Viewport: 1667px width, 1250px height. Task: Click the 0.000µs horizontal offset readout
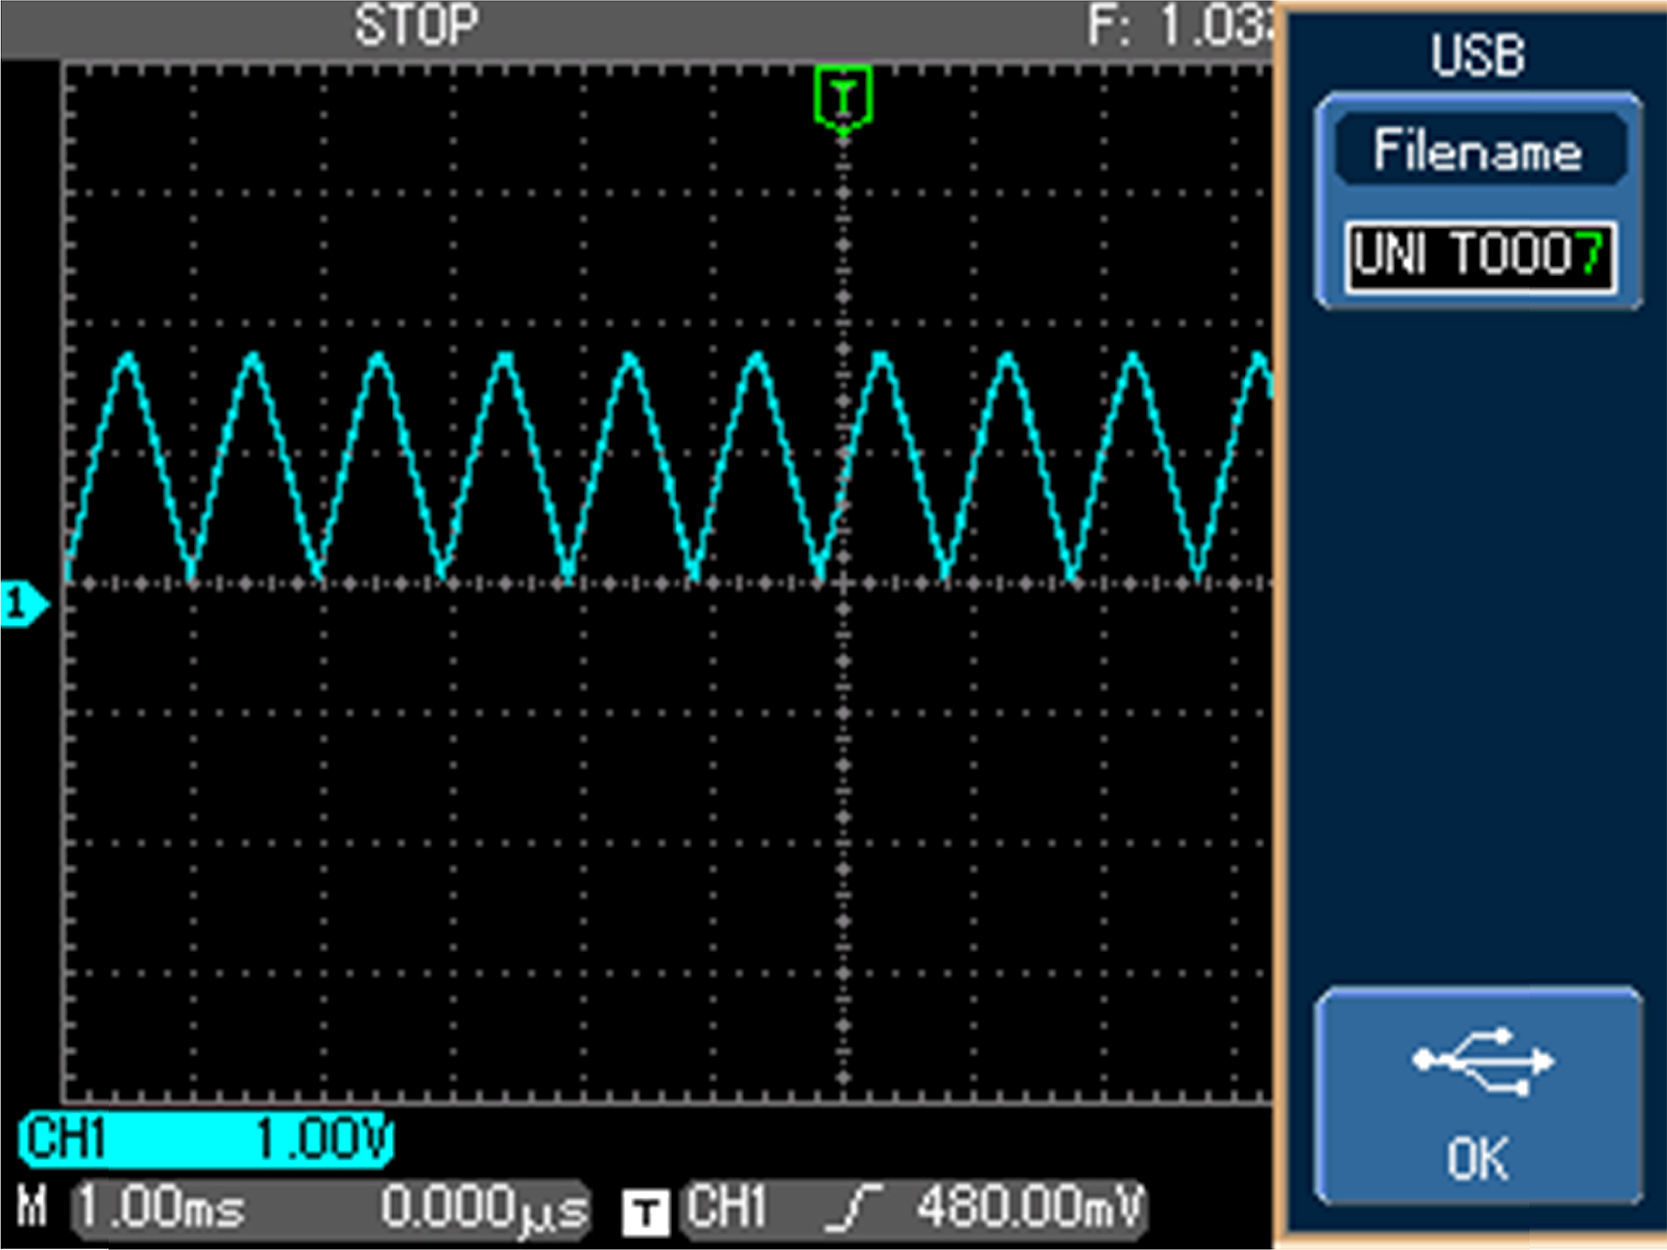point(484,1209)
